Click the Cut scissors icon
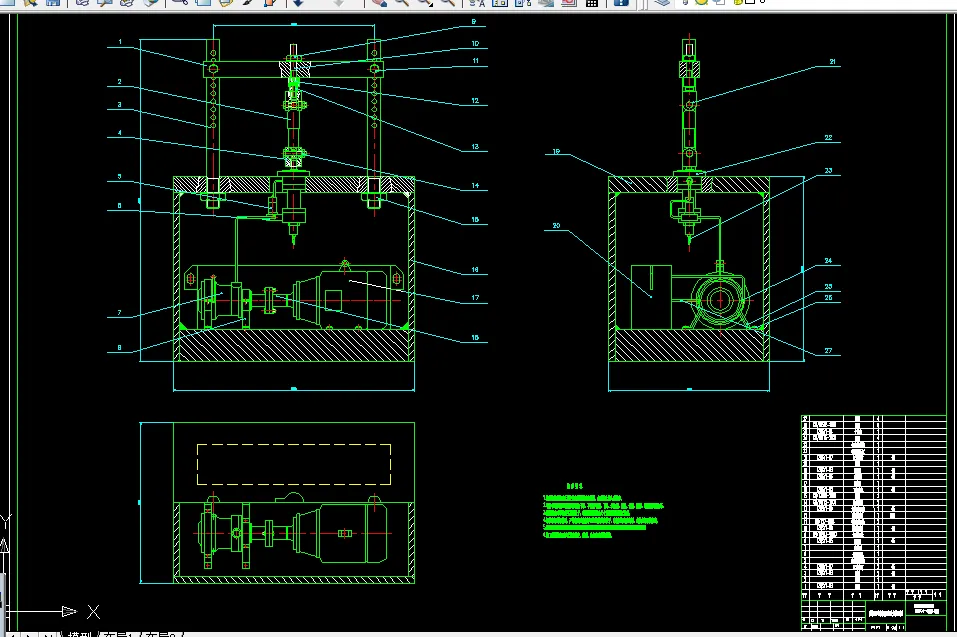 coord(180,2)
